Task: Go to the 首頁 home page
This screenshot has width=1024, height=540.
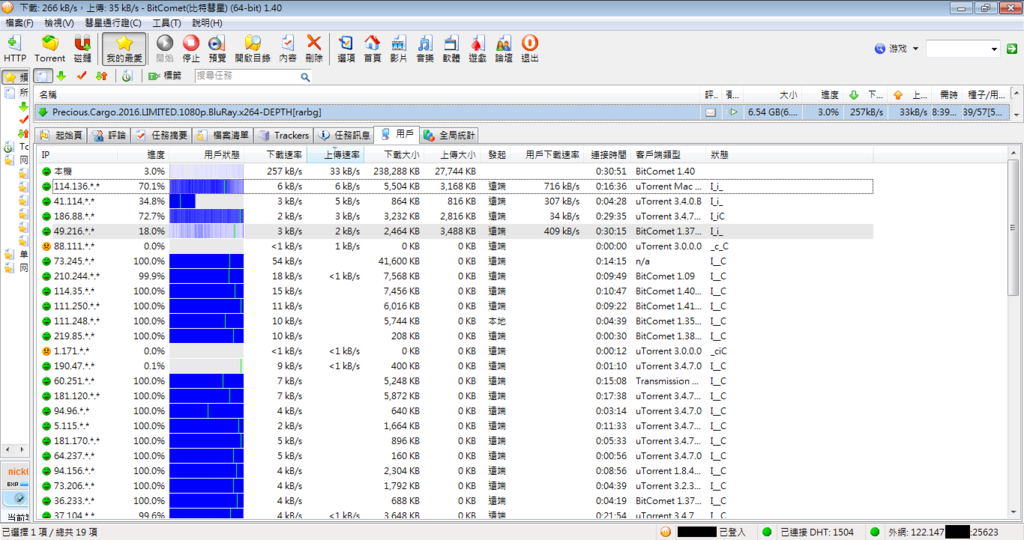Action: (372, 49)
